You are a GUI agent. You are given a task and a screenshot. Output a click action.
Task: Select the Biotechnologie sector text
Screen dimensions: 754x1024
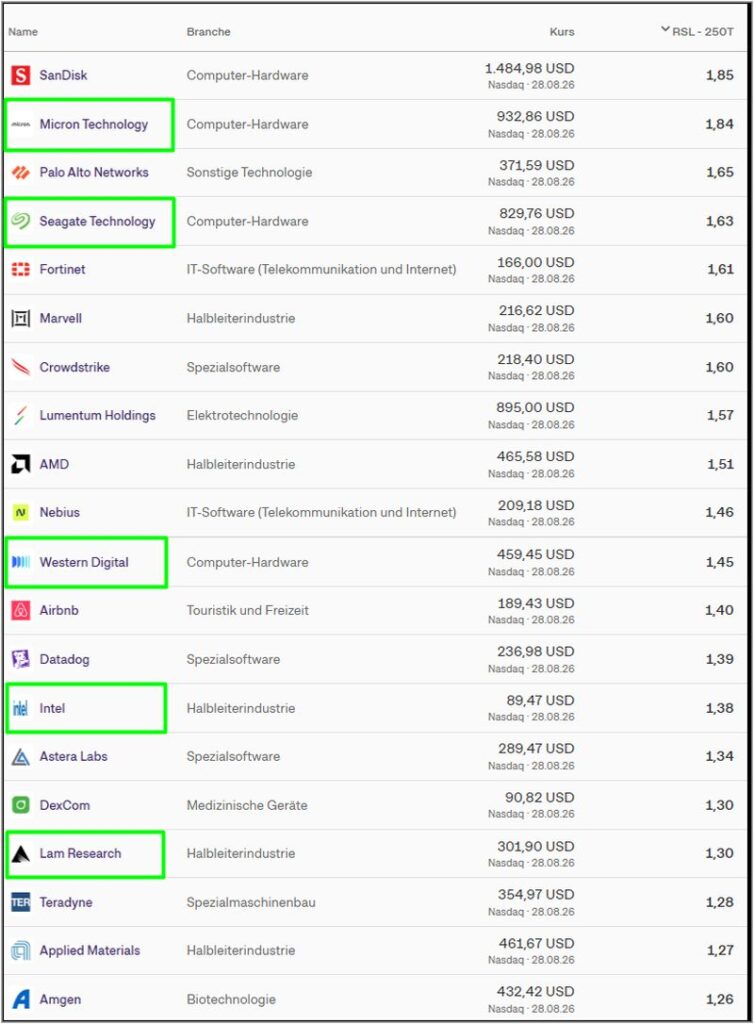(231, 999)
